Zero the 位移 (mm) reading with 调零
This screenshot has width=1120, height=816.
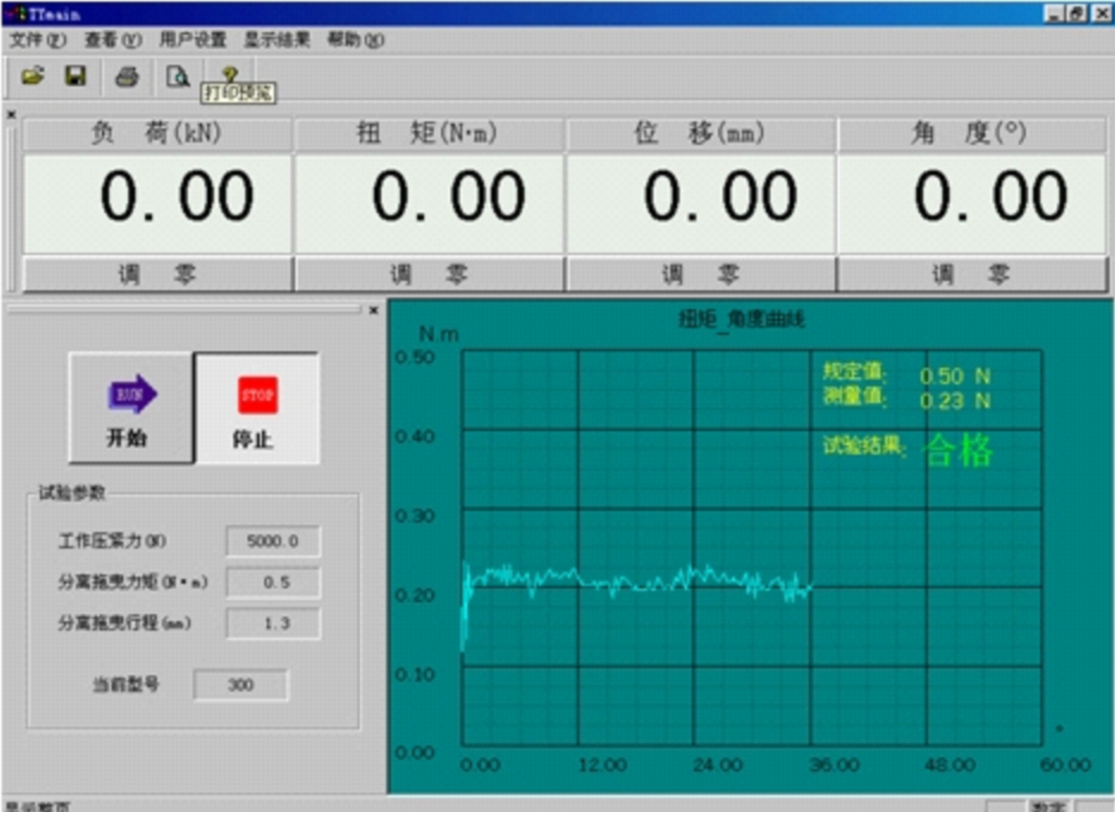click(x=701, y=275)
